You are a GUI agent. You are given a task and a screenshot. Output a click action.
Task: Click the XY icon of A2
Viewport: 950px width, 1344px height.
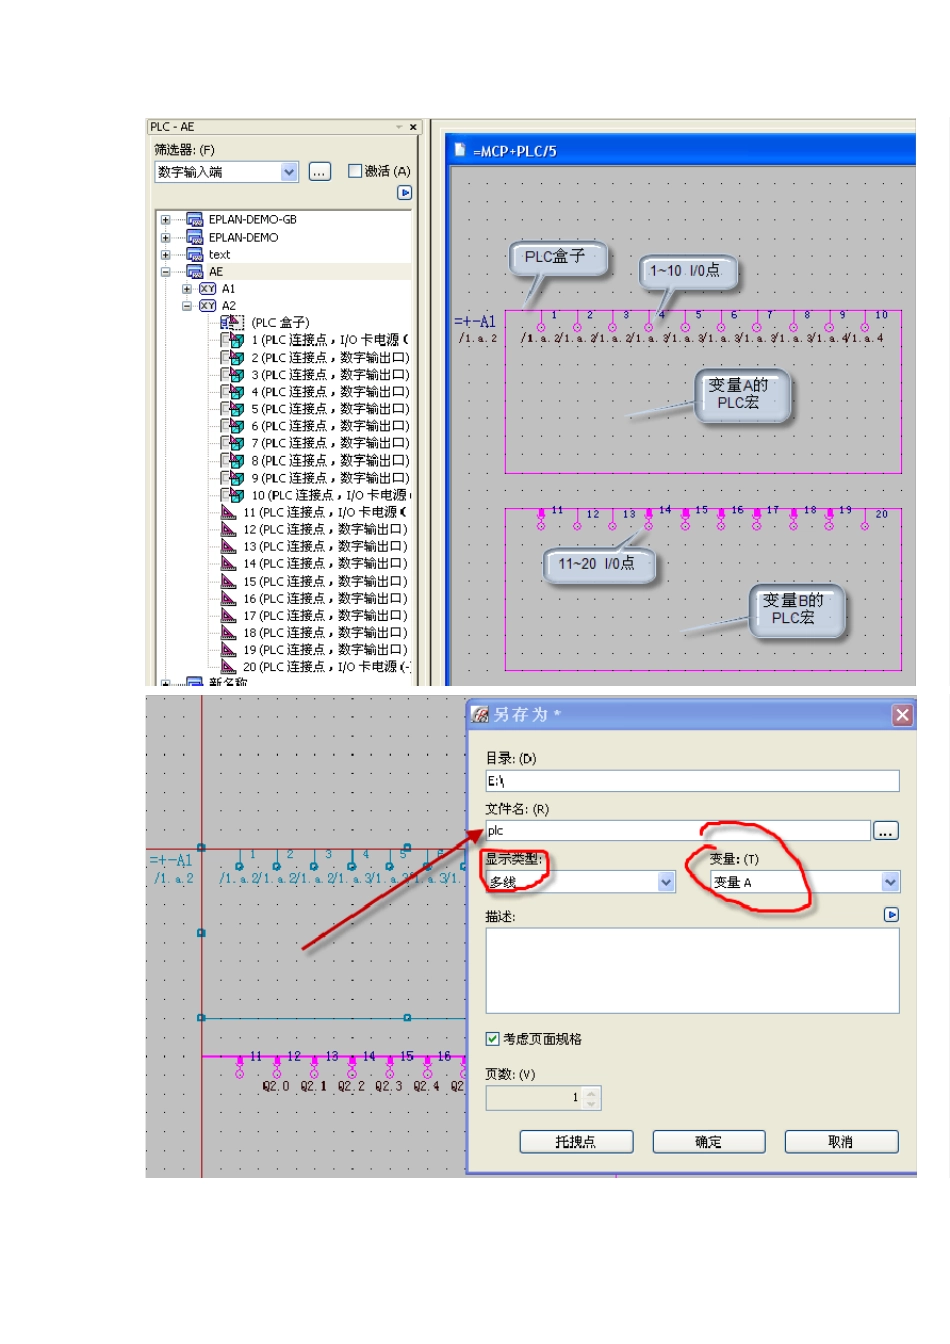(x=208, y=306)
